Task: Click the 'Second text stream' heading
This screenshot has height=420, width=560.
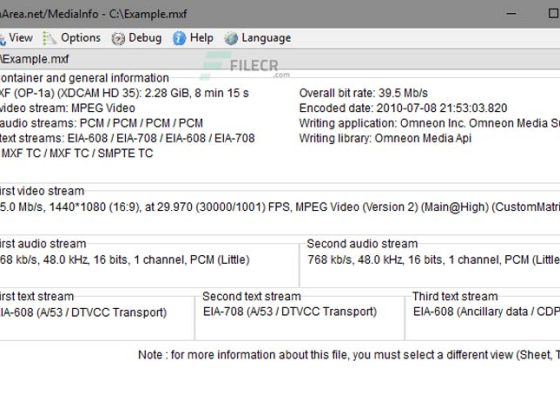Action: 251,296
